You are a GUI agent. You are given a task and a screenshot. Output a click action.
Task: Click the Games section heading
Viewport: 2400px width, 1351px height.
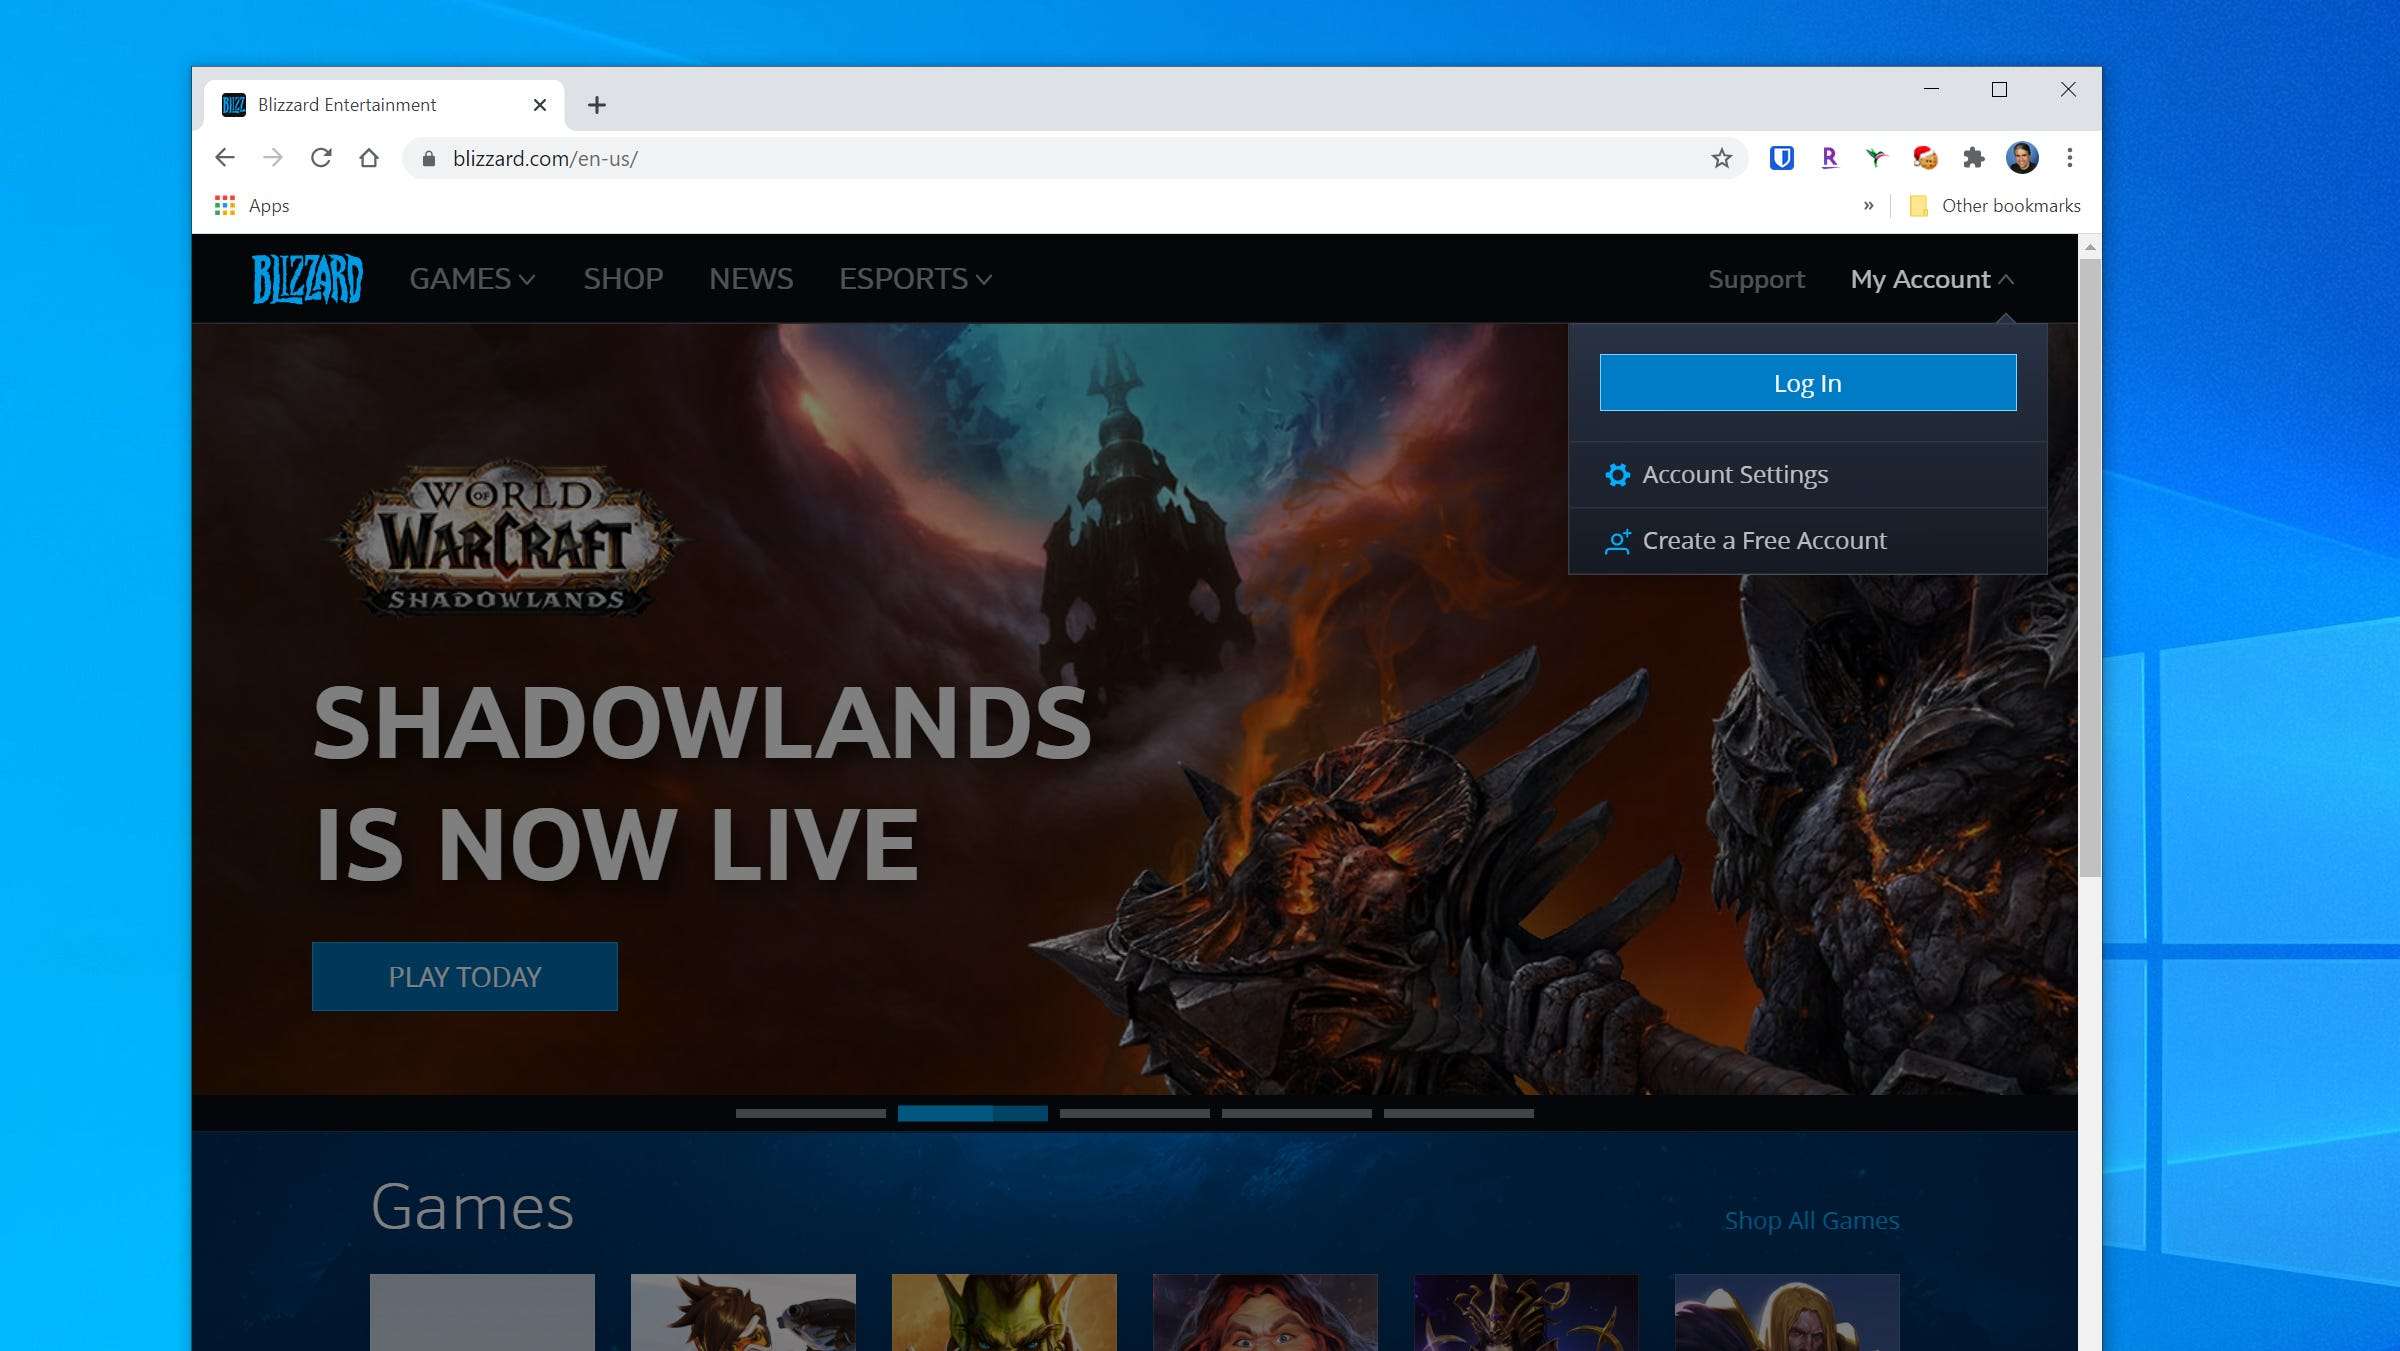point(472,1207)
